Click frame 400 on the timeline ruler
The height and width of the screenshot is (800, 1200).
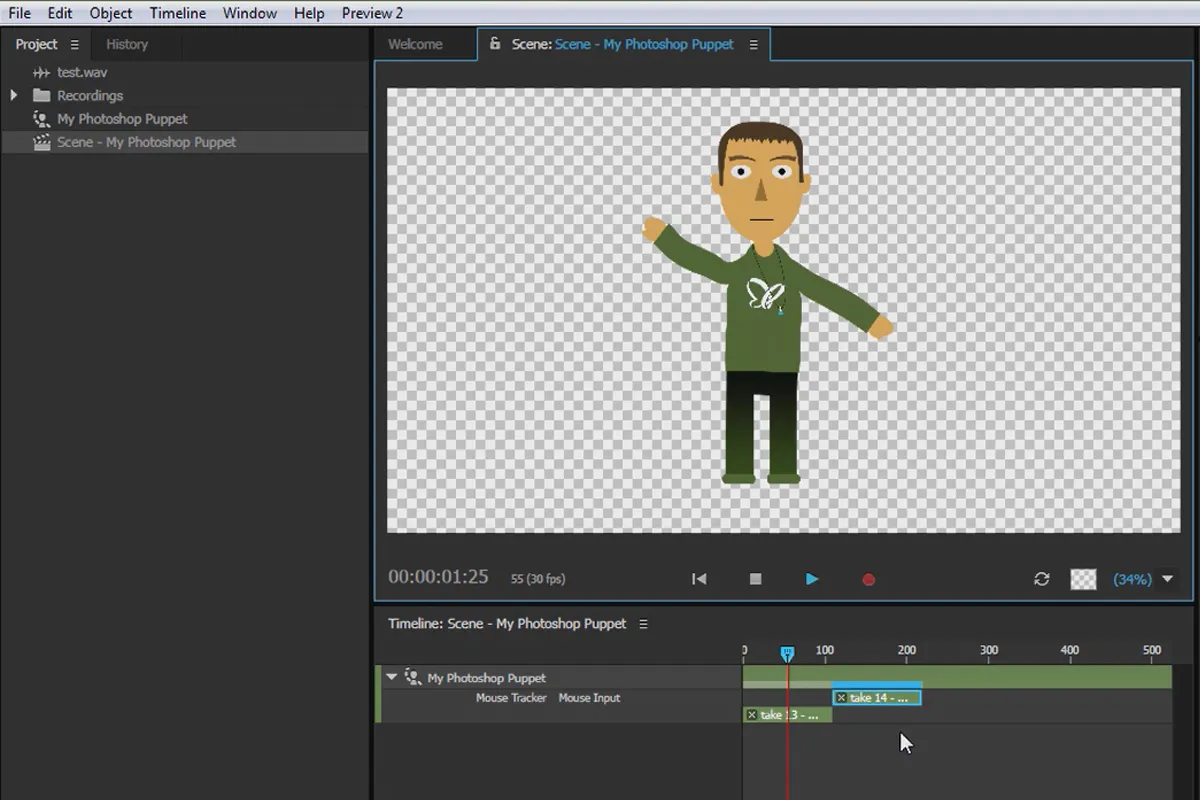coord(1070,650)
